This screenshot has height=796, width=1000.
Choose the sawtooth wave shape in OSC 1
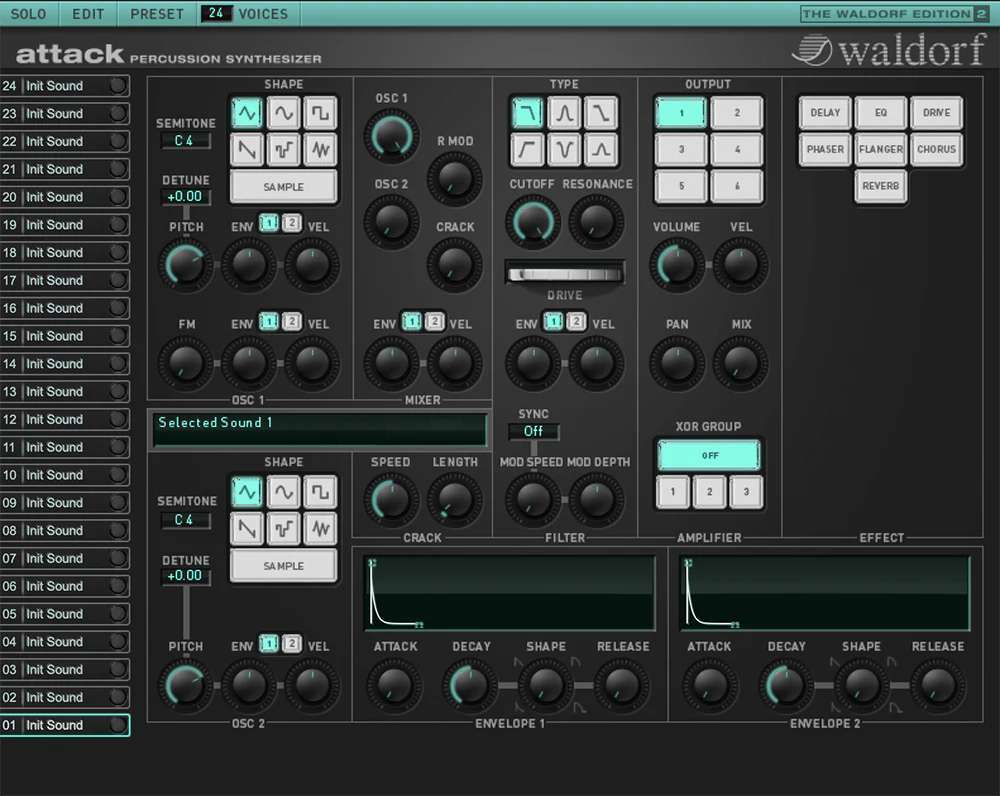click(247, 150)
